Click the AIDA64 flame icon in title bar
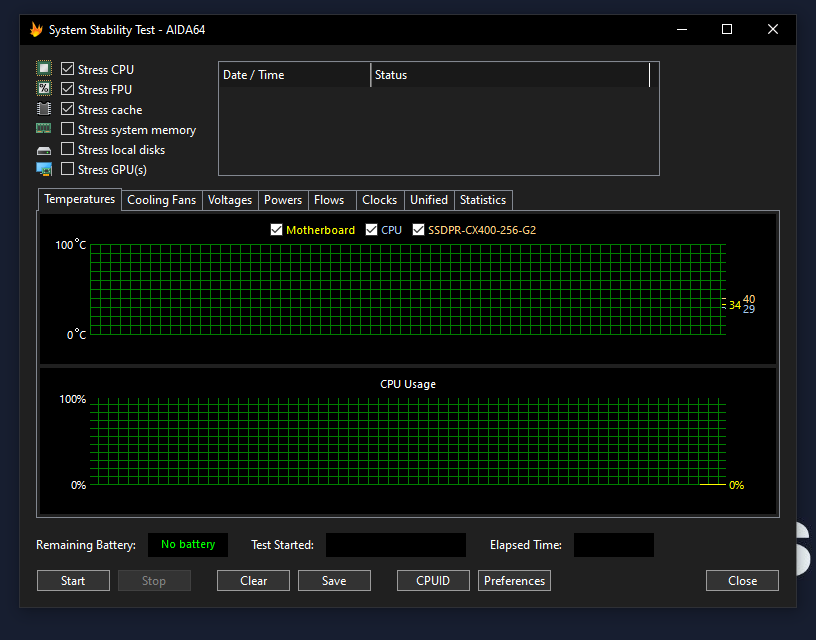 [36, 30]
